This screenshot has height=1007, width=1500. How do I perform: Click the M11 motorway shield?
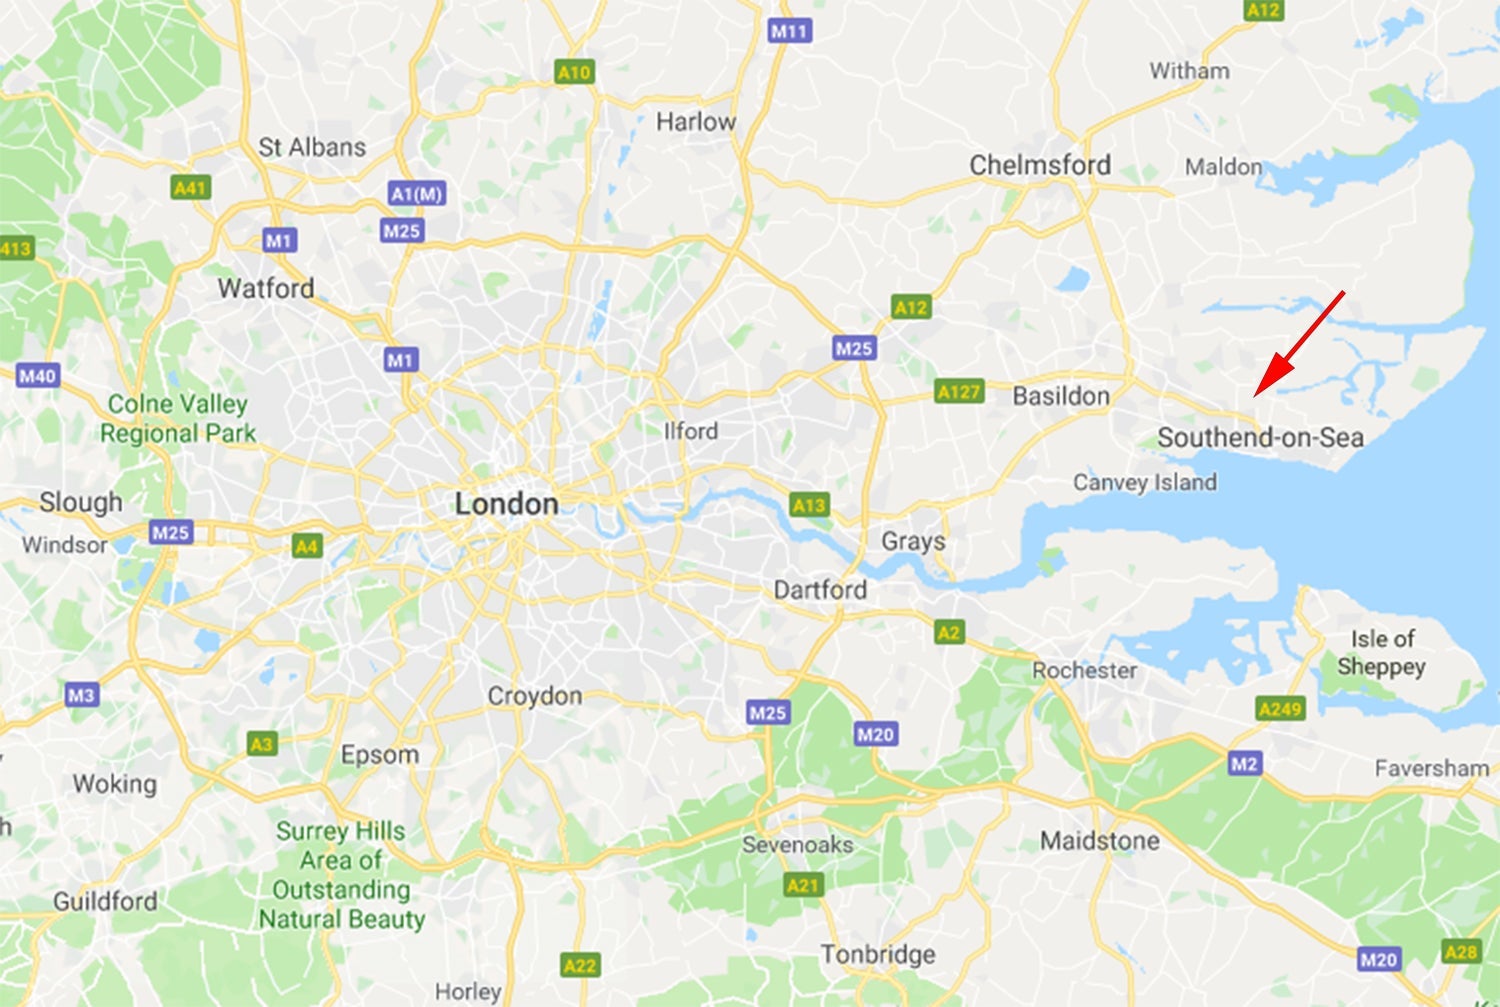point(789,31)
